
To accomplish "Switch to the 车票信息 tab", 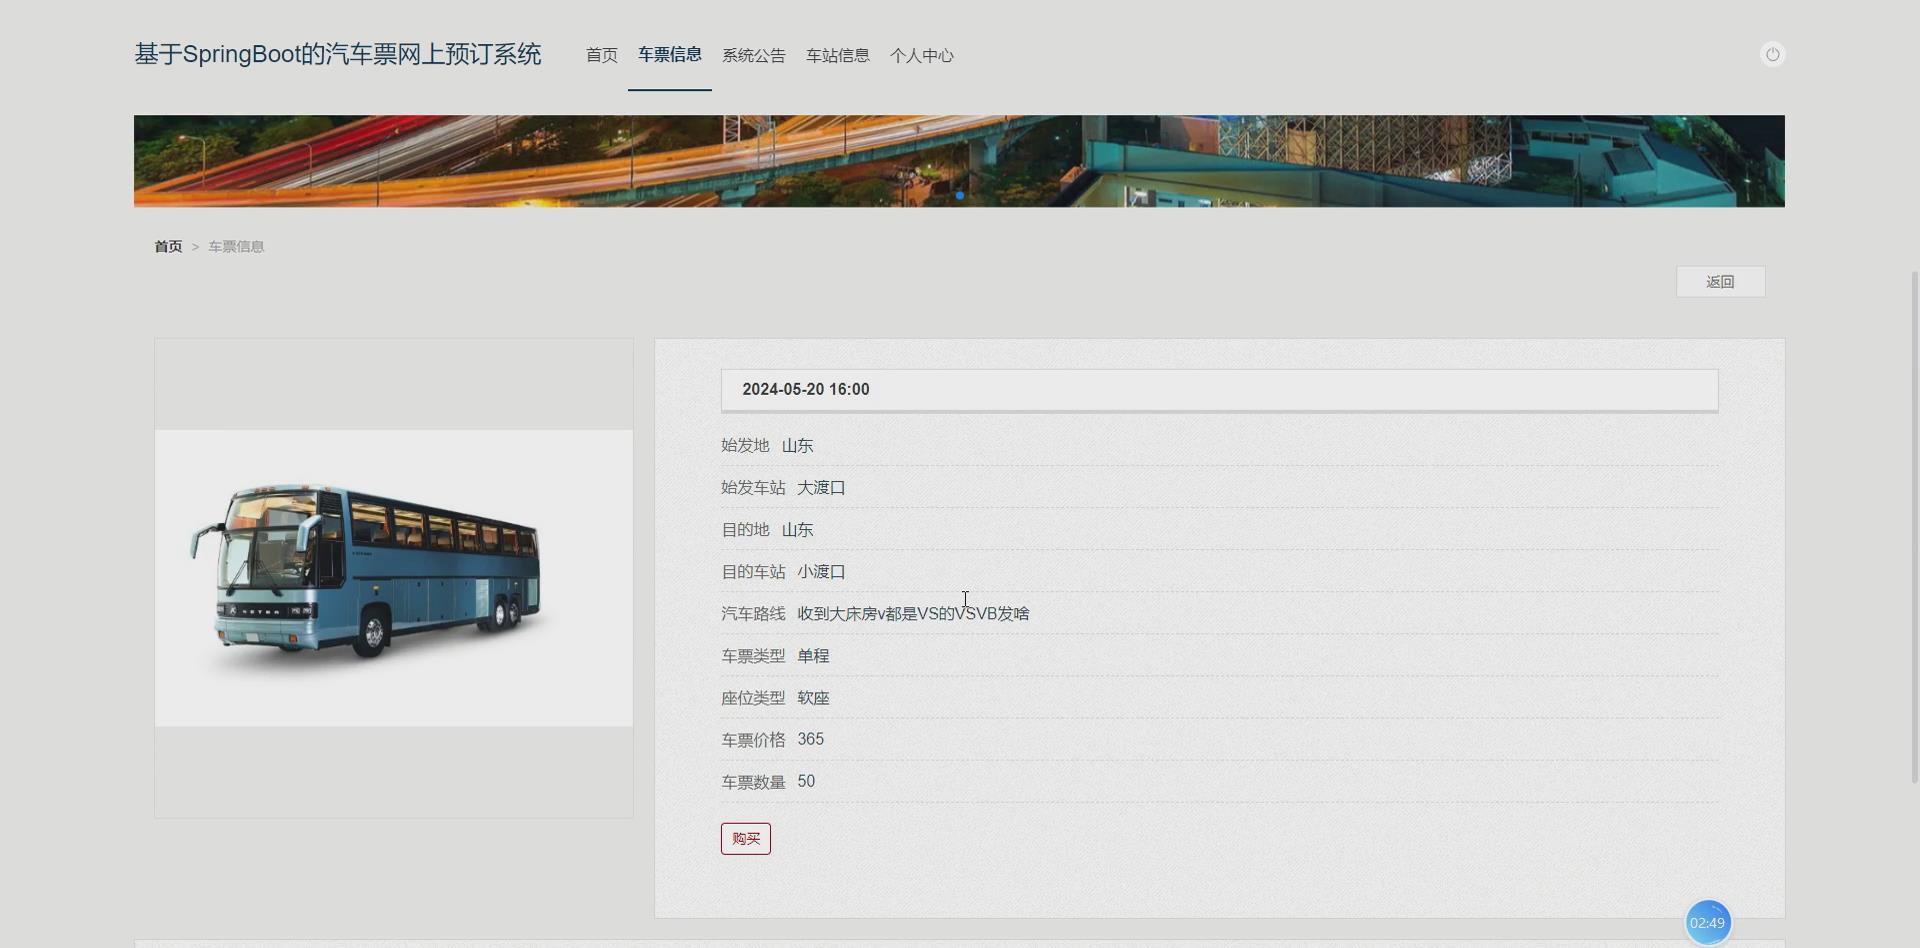I will (669, 55).
